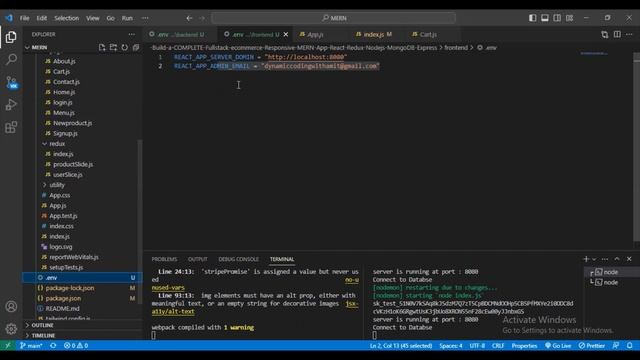The width and height of the screenshot is (640, 360).
Task: Select Properties language mode
Action: (524, 346)
